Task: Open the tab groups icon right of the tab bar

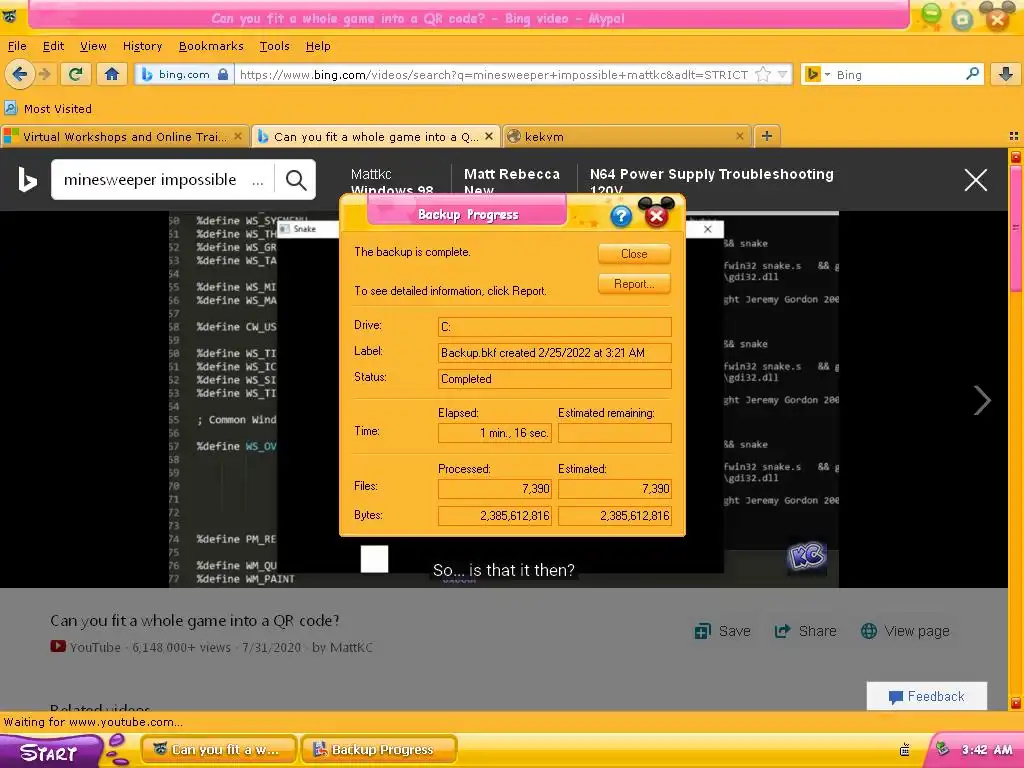Action: (x=1014, y=136)
